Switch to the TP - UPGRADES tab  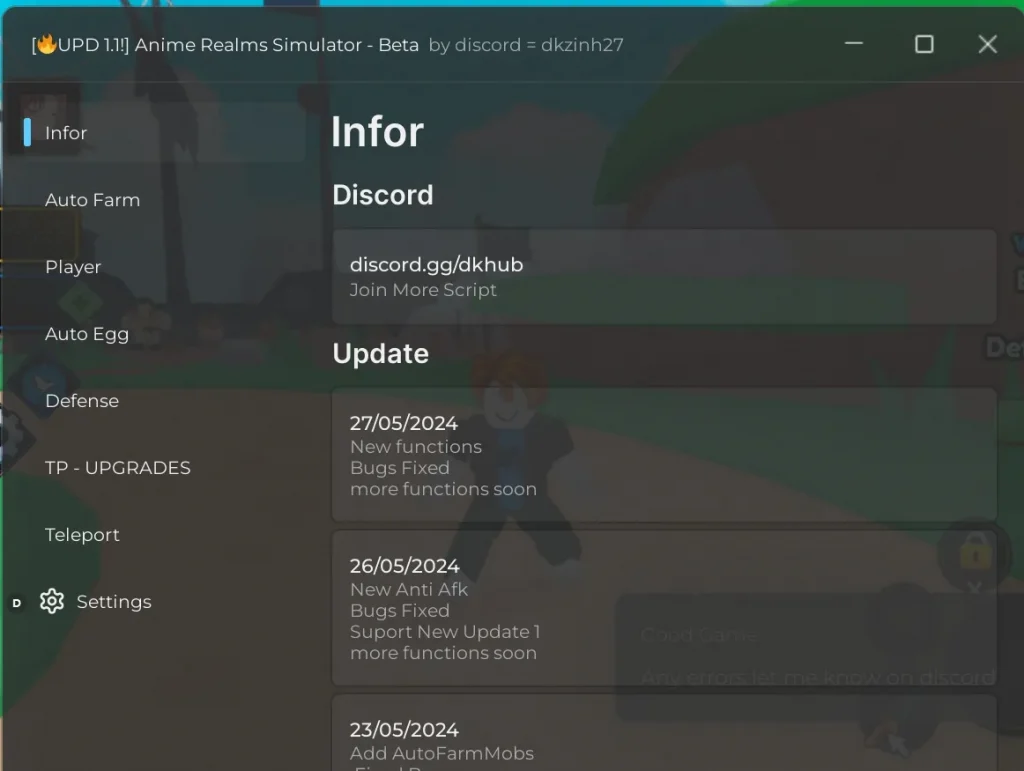118,467
